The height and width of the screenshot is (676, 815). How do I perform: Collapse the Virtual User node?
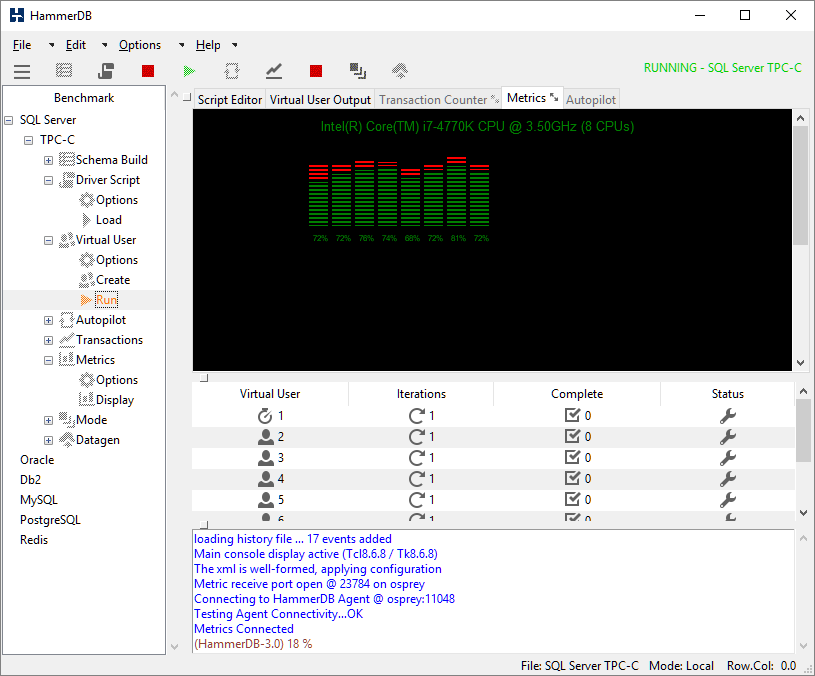pos(48,241)
